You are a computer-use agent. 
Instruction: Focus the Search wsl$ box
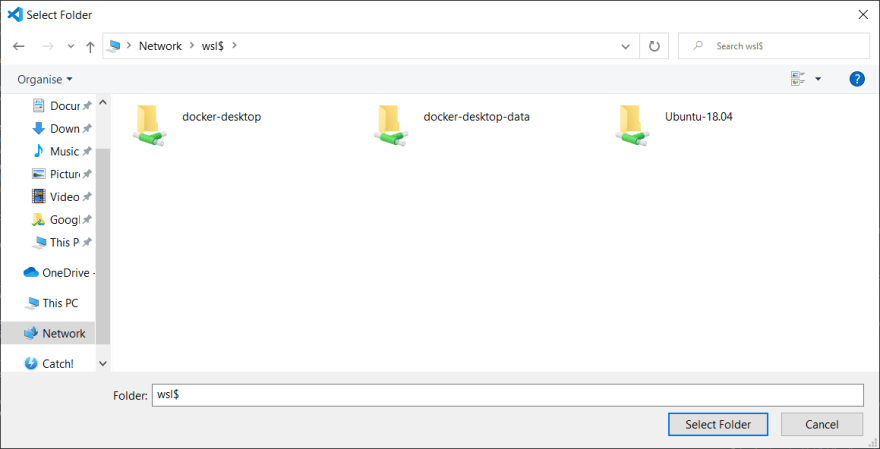pos(773,46)
